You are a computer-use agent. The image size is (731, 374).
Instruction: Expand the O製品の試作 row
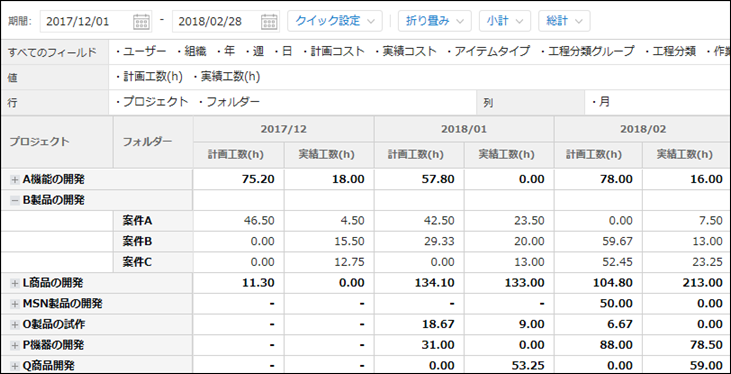(15, 325)
